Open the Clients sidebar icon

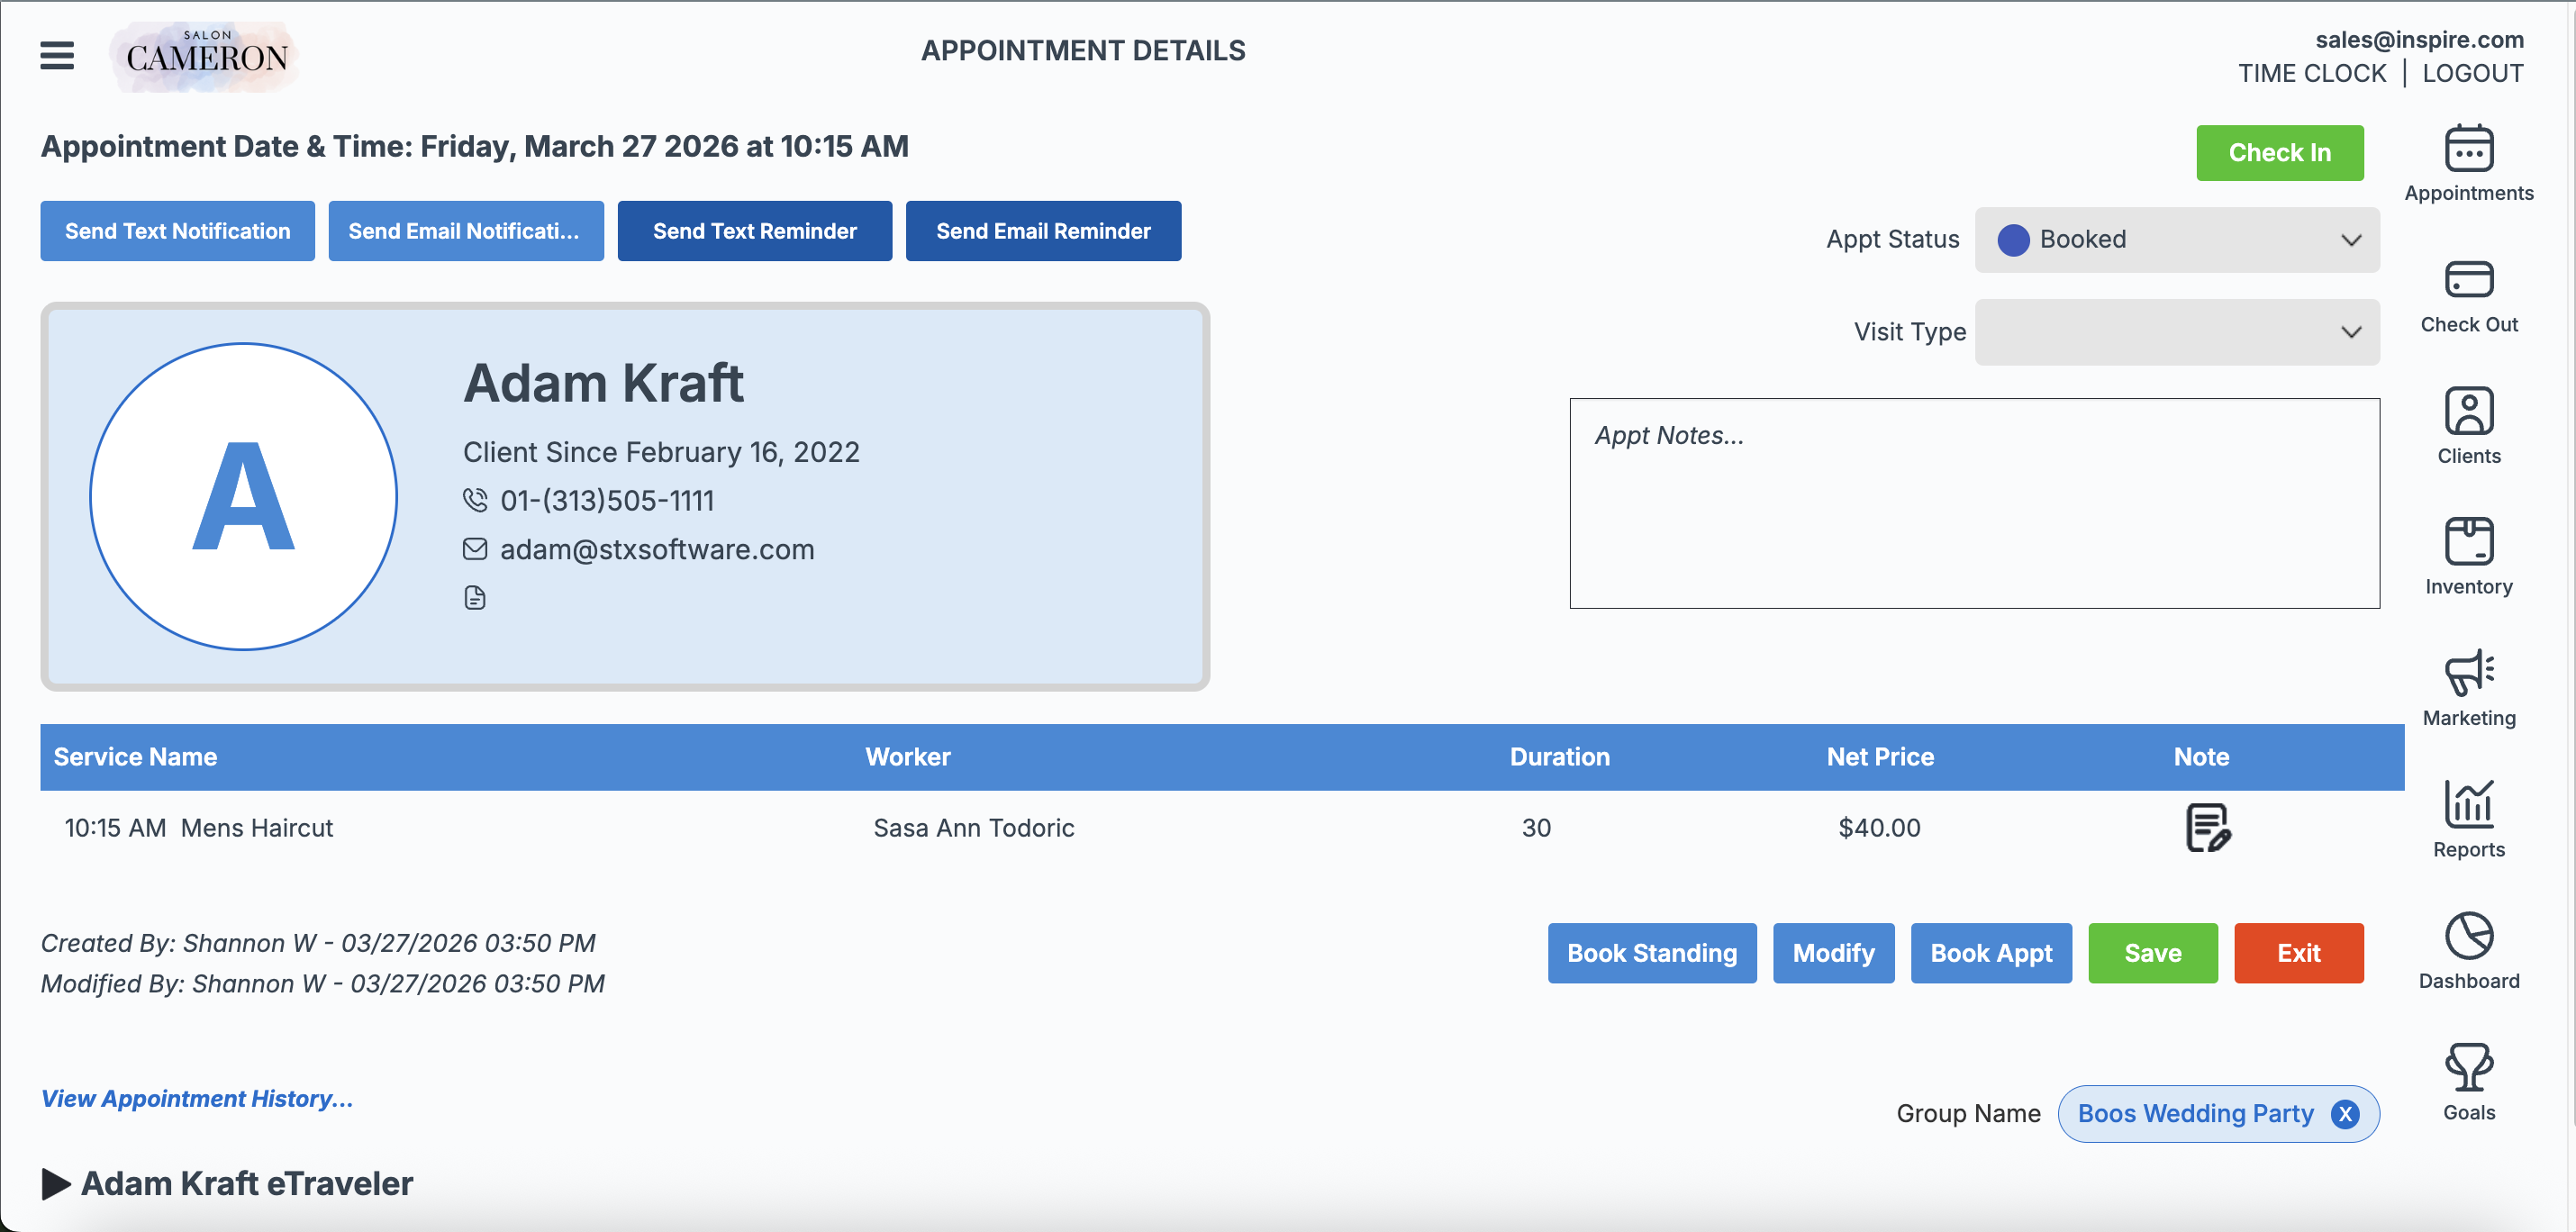[x=2468, y=412]
